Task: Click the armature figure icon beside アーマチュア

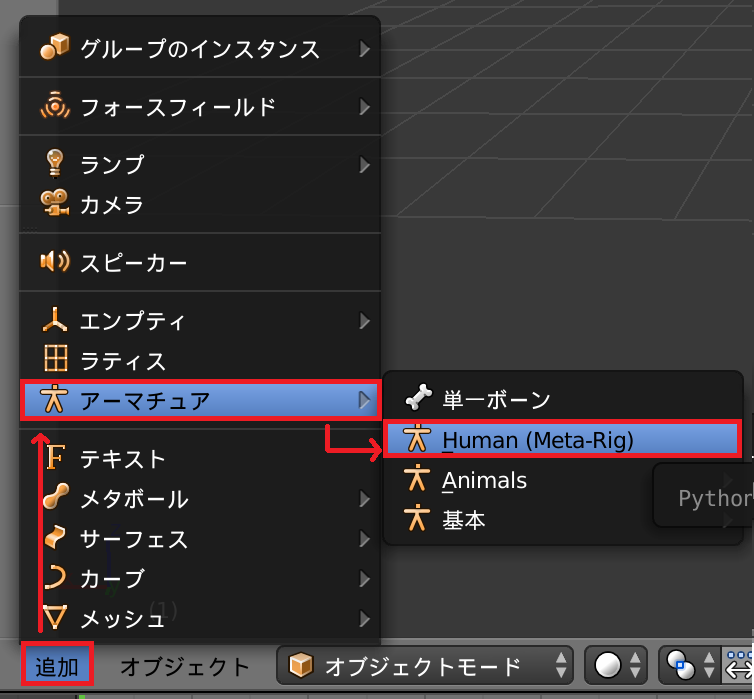Action: (54, 399)
